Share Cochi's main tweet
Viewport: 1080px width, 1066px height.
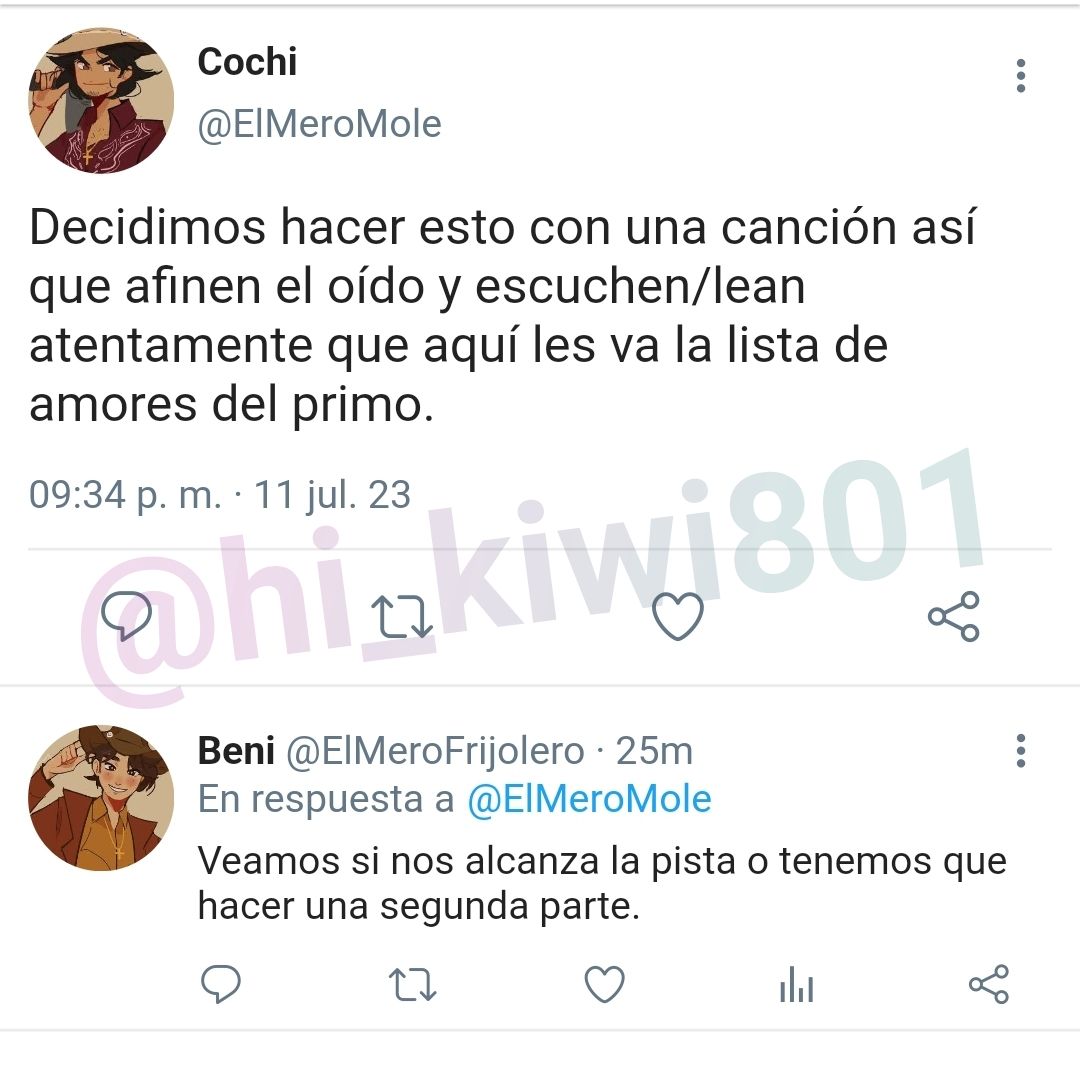[x=953, y=616]
